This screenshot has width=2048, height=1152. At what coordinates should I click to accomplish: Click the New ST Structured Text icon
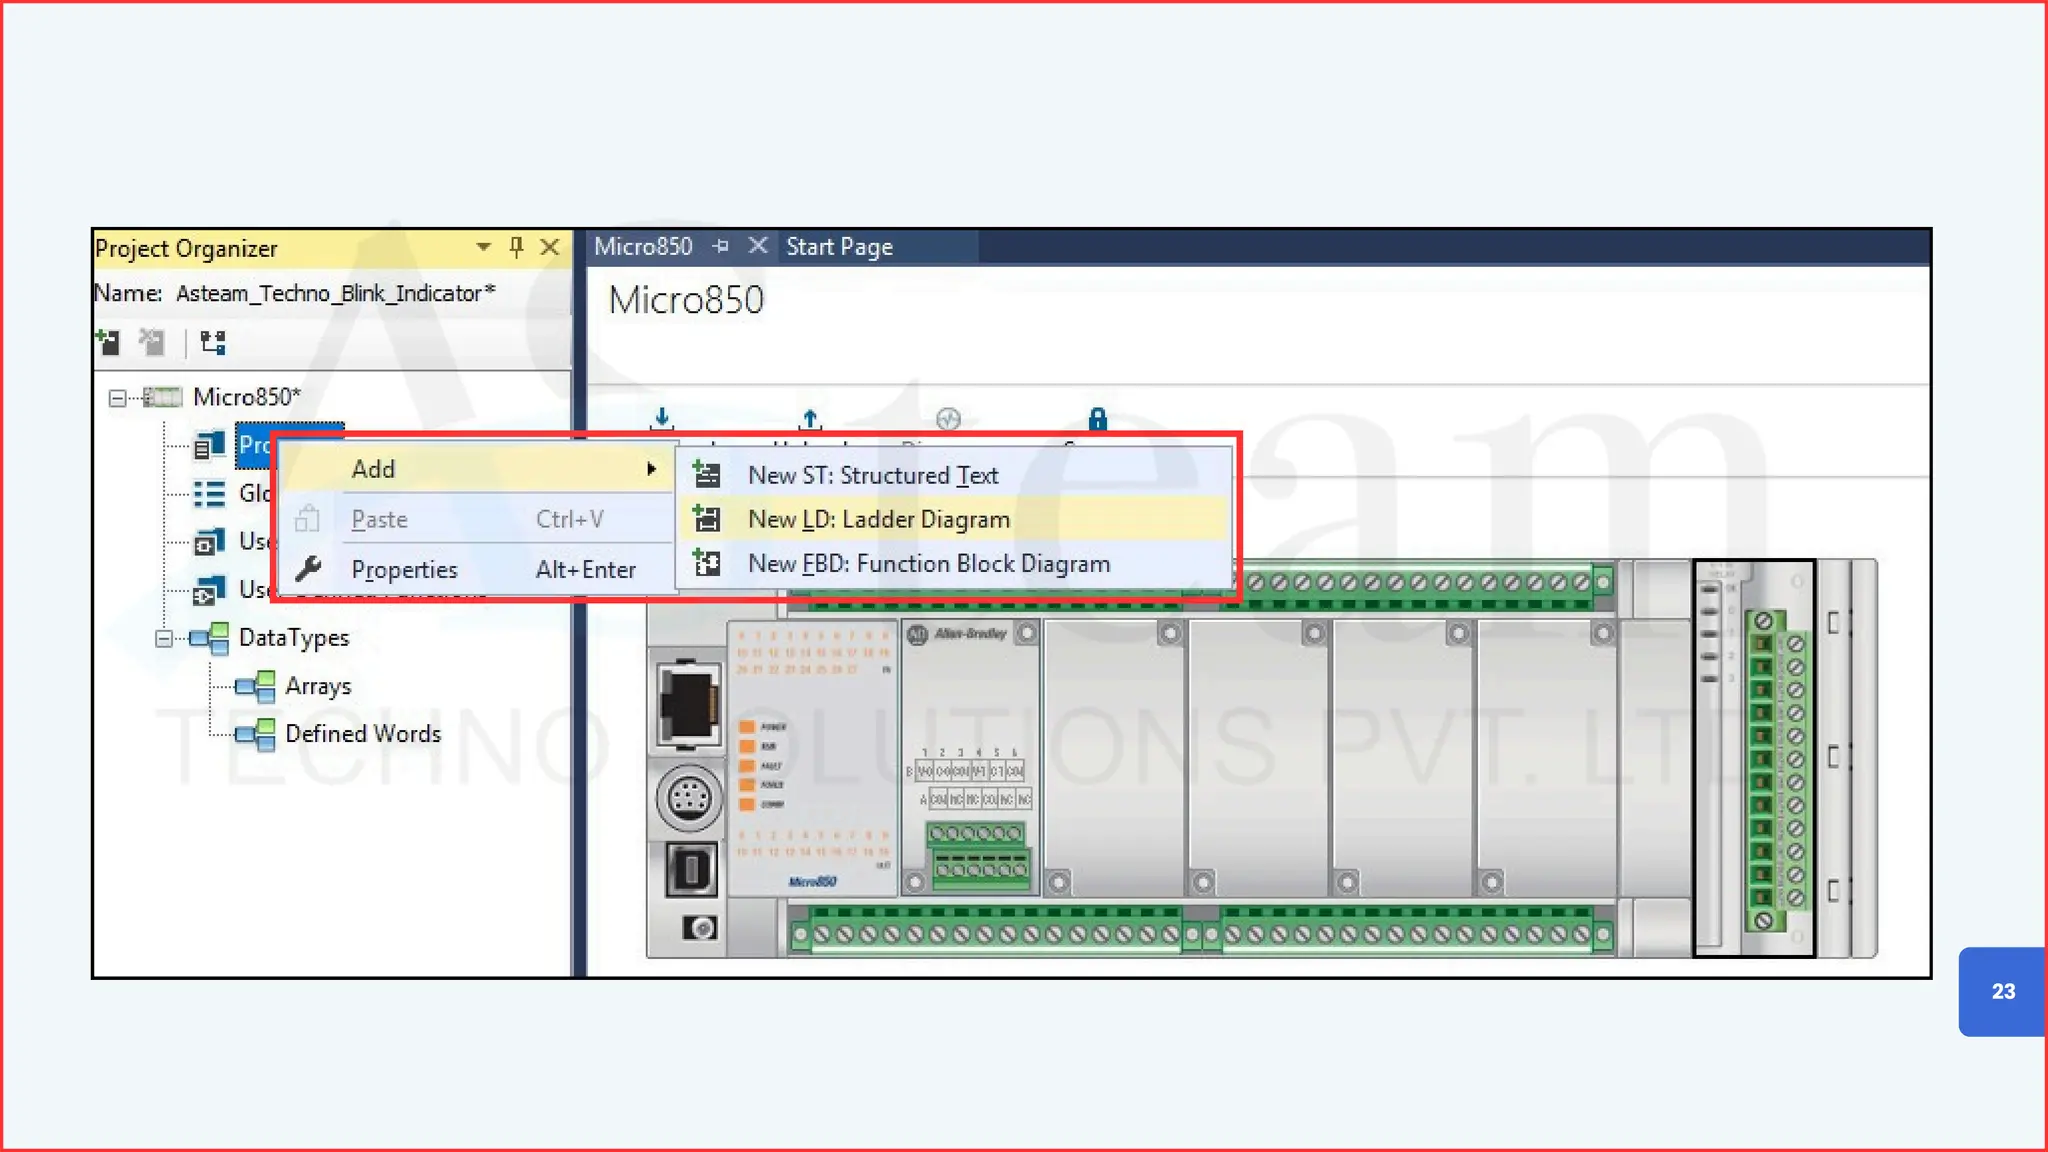707,475
